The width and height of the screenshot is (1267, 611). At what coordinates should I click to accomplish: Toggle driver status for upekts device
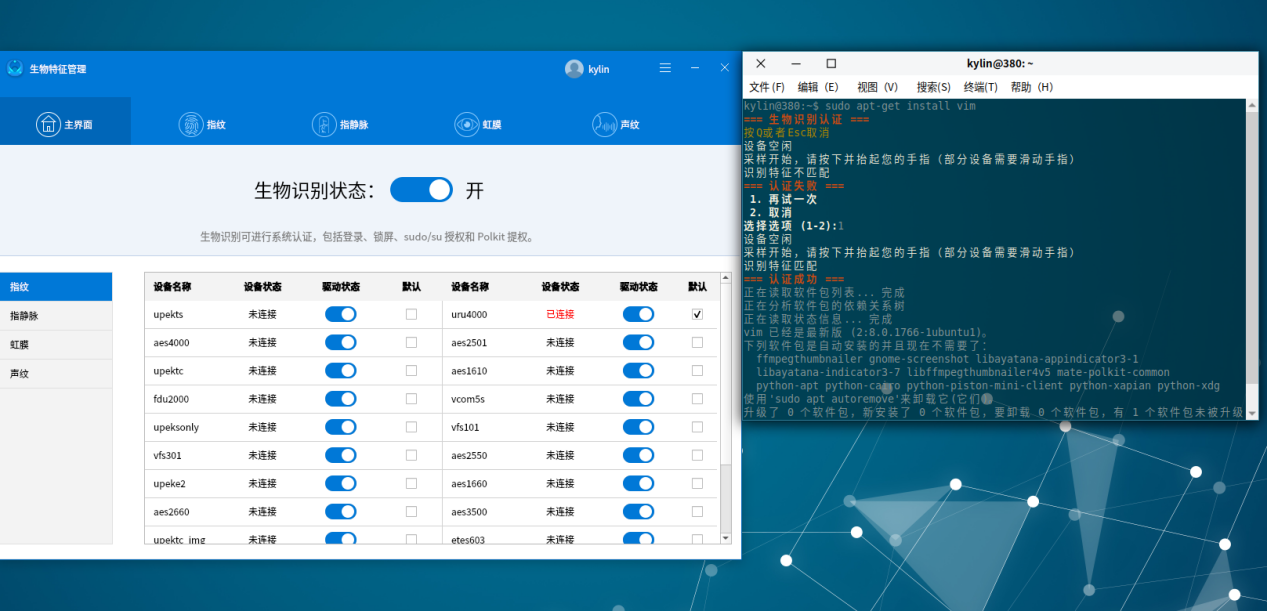pyautogui.click(x=340, y=314)
